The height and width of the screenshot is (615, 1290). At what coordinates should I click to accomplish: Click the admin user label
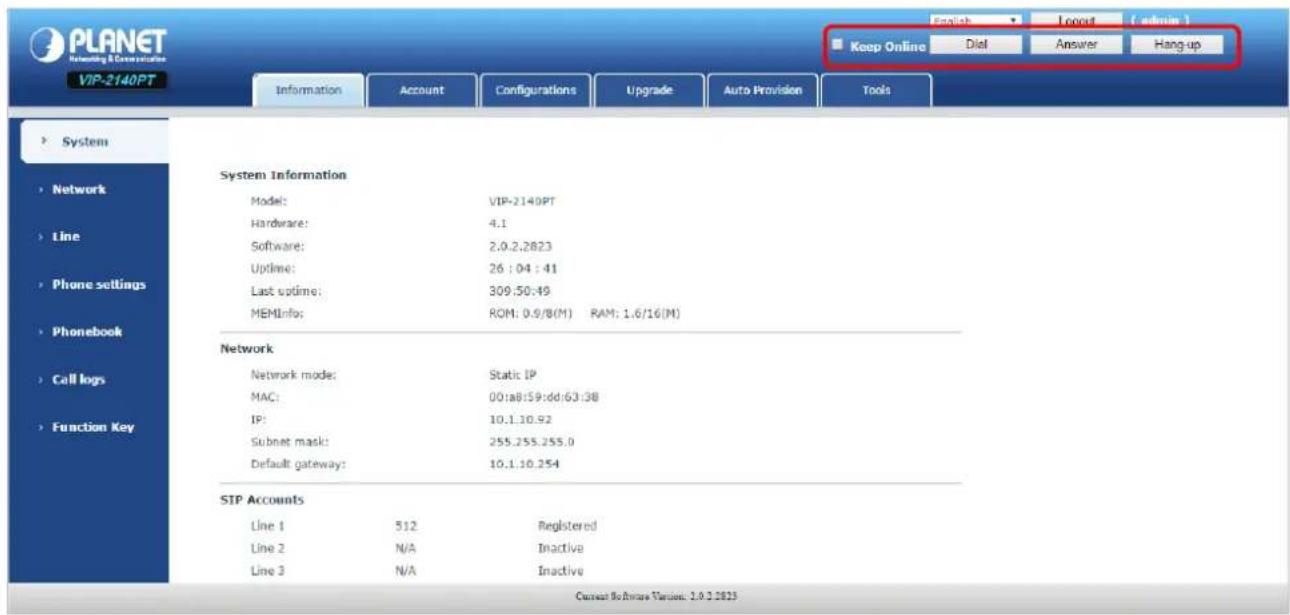coord(1162,19)
